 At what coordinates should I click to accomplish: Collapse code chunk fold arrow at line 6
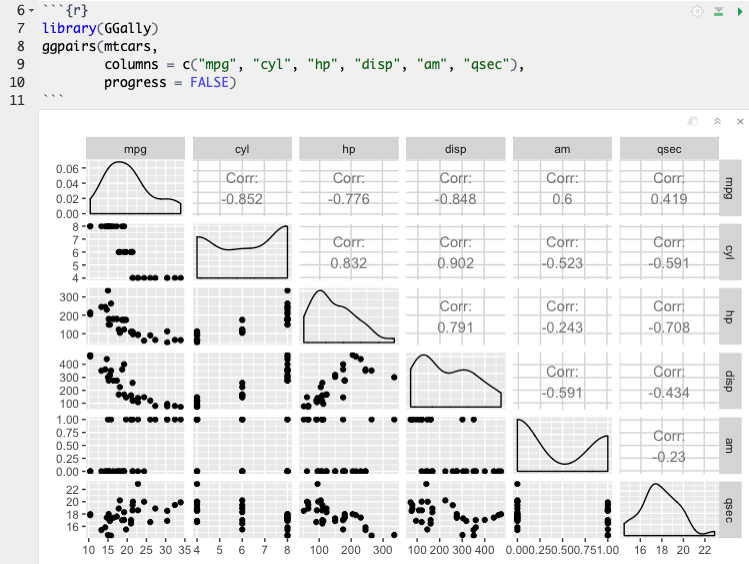click(31, 11)
